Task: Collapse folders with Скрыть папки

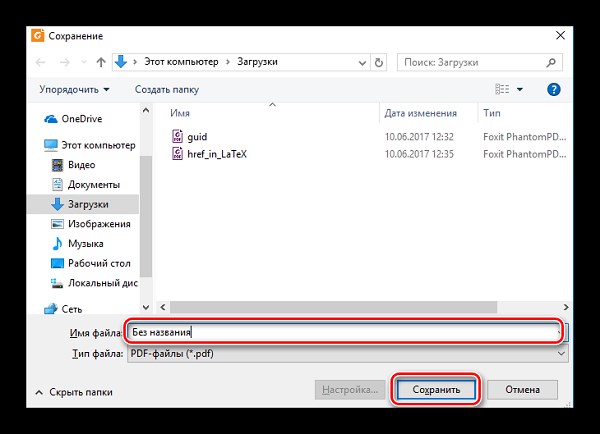Action: pos(74,392)
